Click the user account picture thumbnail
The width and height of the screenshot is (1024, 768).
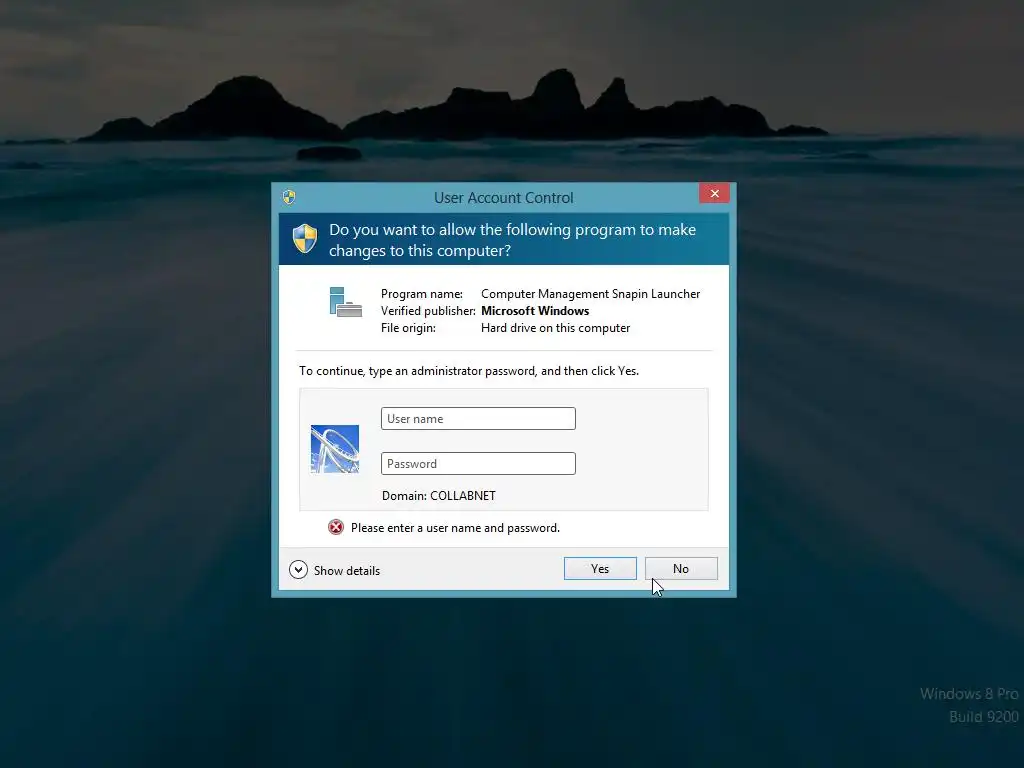(x=335, y=449)
